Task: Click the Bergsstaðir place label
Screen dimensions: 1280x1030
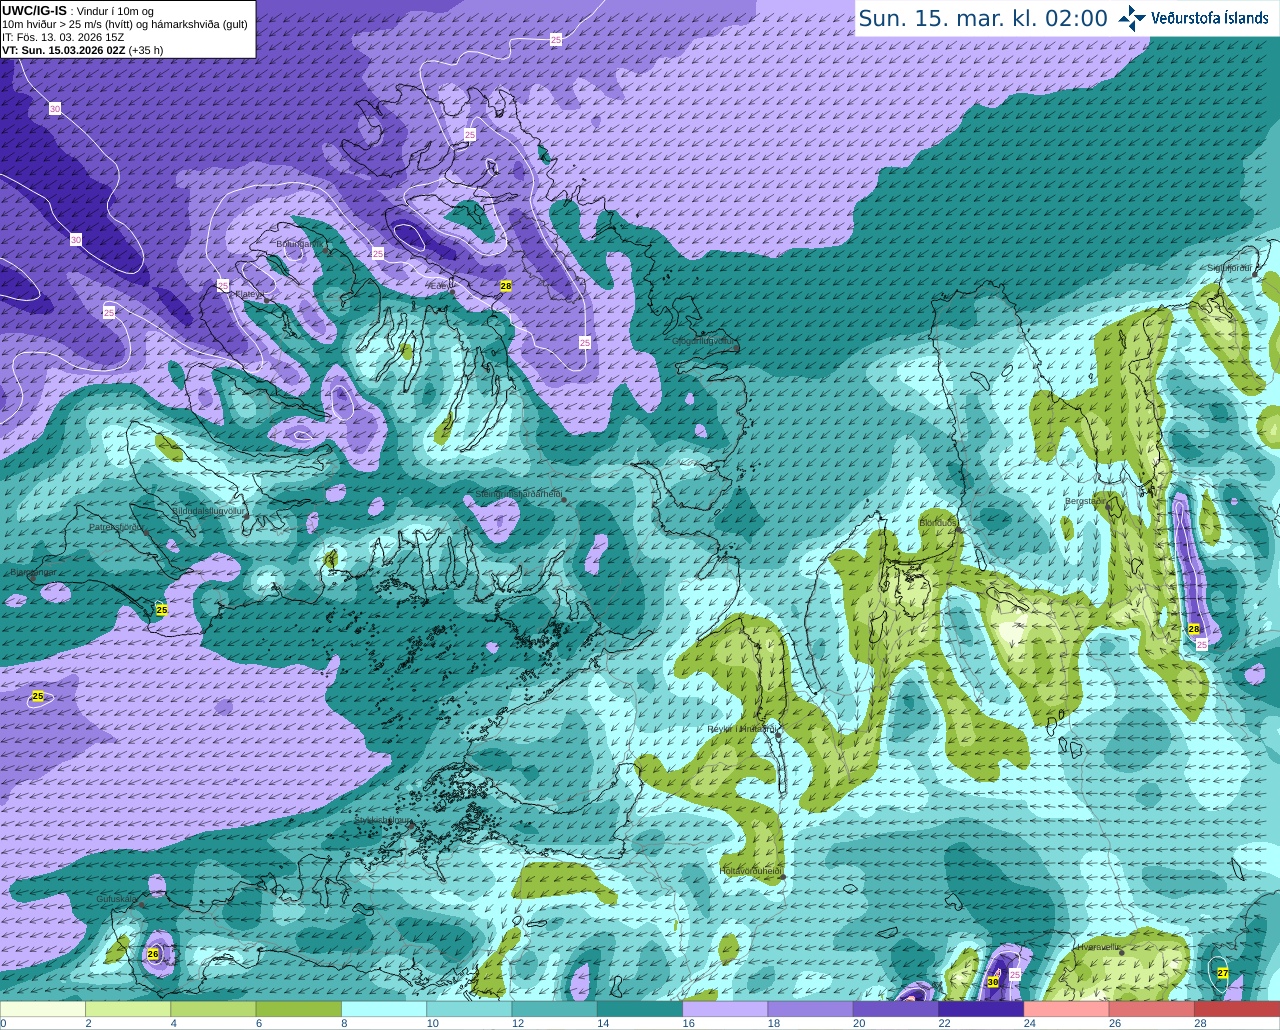Action: click(1087, 501)
